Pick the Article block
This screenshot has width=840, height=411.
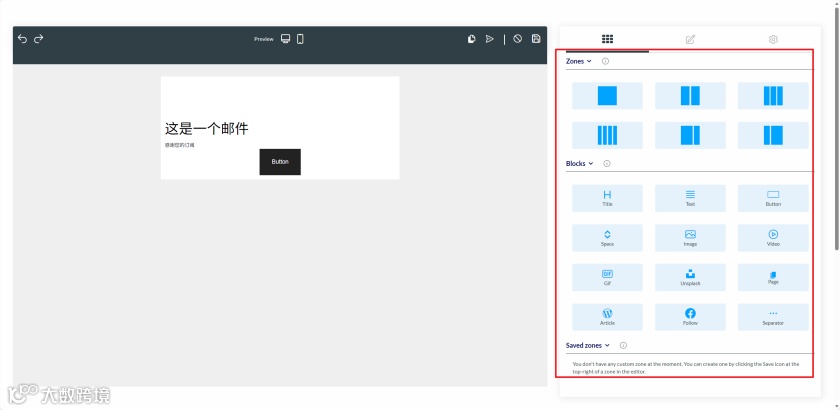607,317
